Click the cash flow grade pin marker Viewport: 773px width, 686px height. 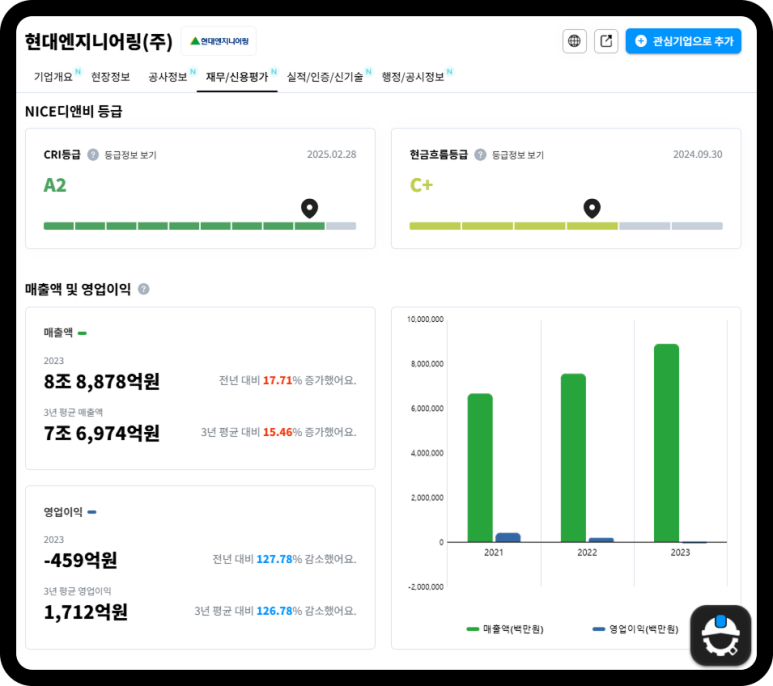592,208
